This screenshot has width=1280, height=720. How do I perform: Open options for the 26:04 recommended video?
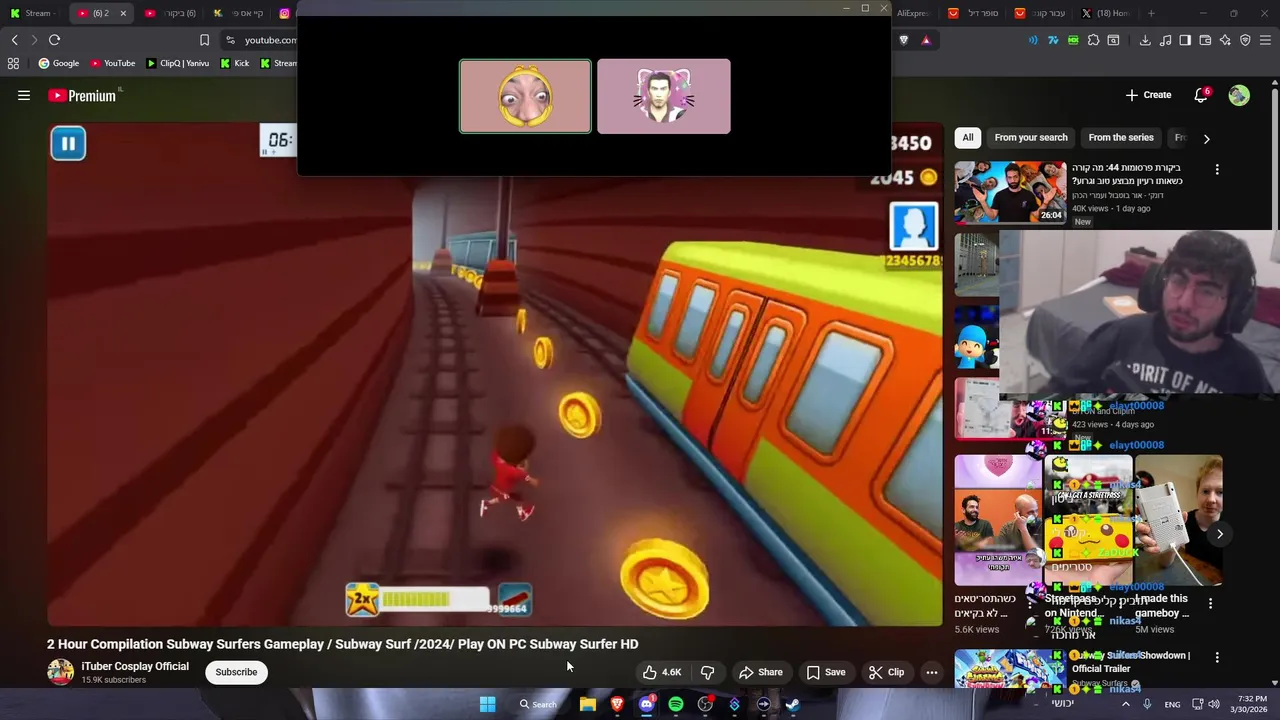1217,170
